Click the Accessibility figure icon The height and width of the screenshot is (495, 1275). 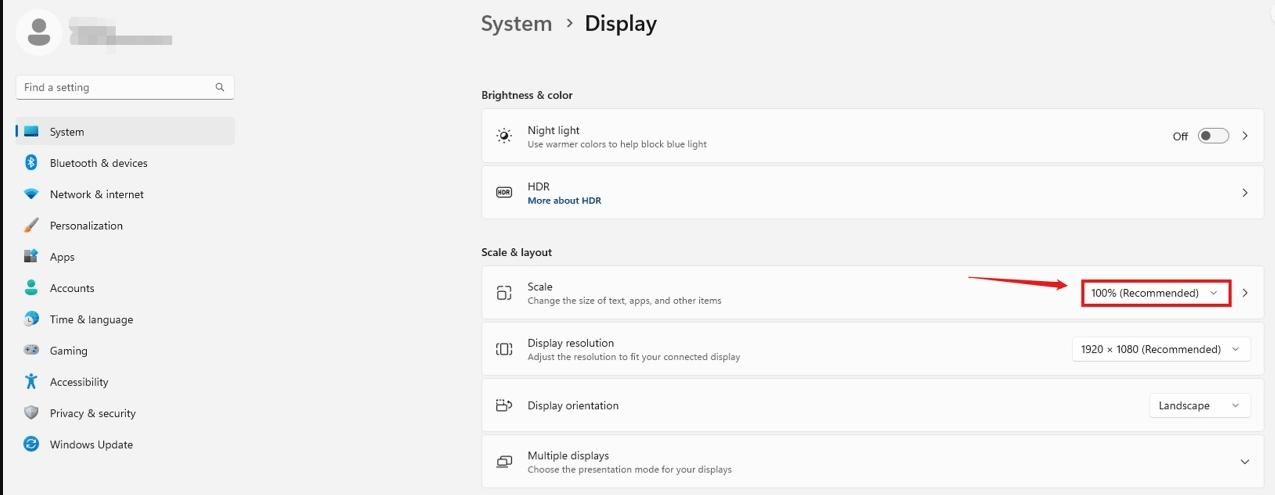coord(31,382)
